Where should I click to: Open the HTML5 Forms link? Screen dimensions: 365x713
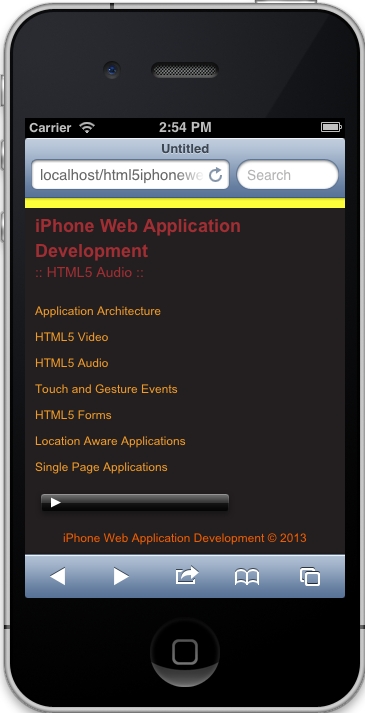click(x=73, y=415)
